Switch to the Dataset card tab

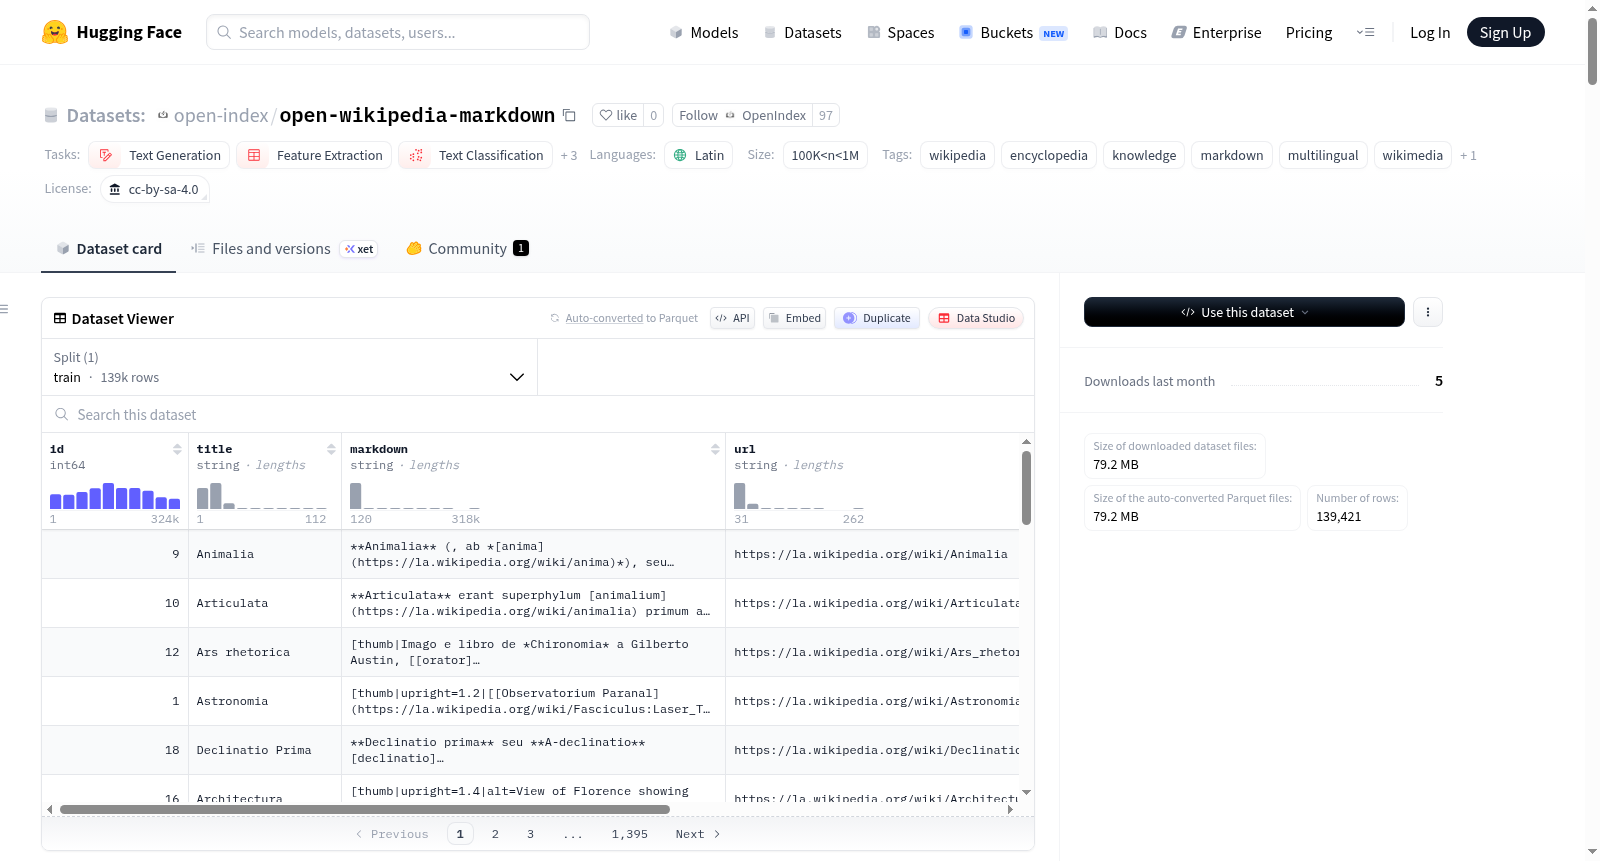coord(108,249)
